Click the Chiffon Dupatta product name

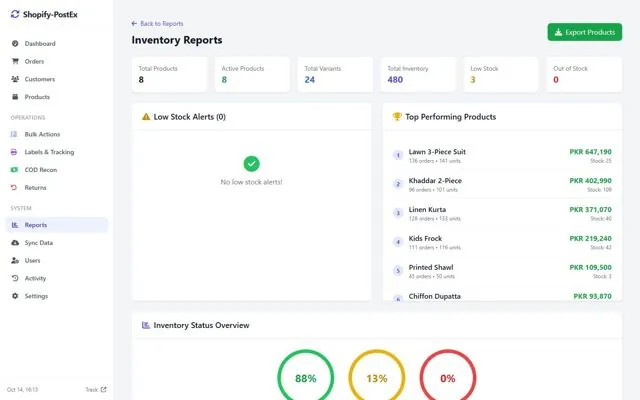tap(435, 296)
